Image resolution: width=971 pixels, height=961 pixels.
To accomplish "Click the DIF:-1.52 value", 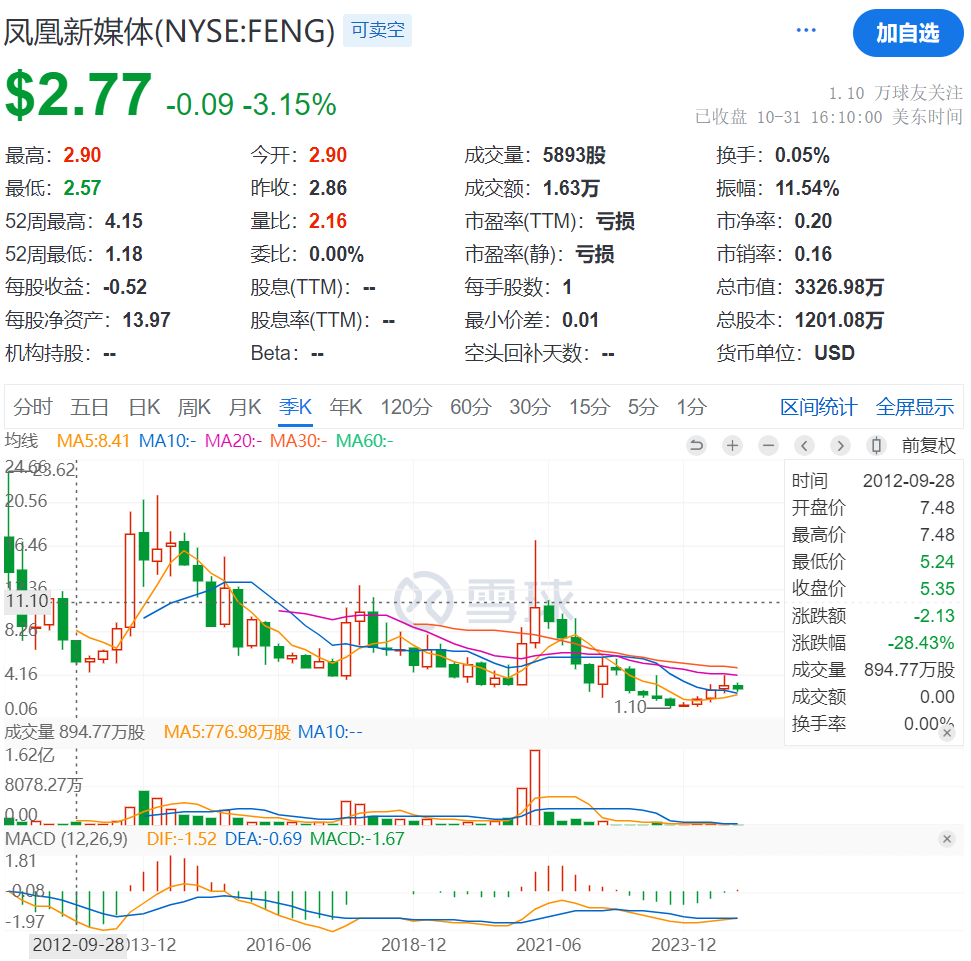I will point(181,839).
